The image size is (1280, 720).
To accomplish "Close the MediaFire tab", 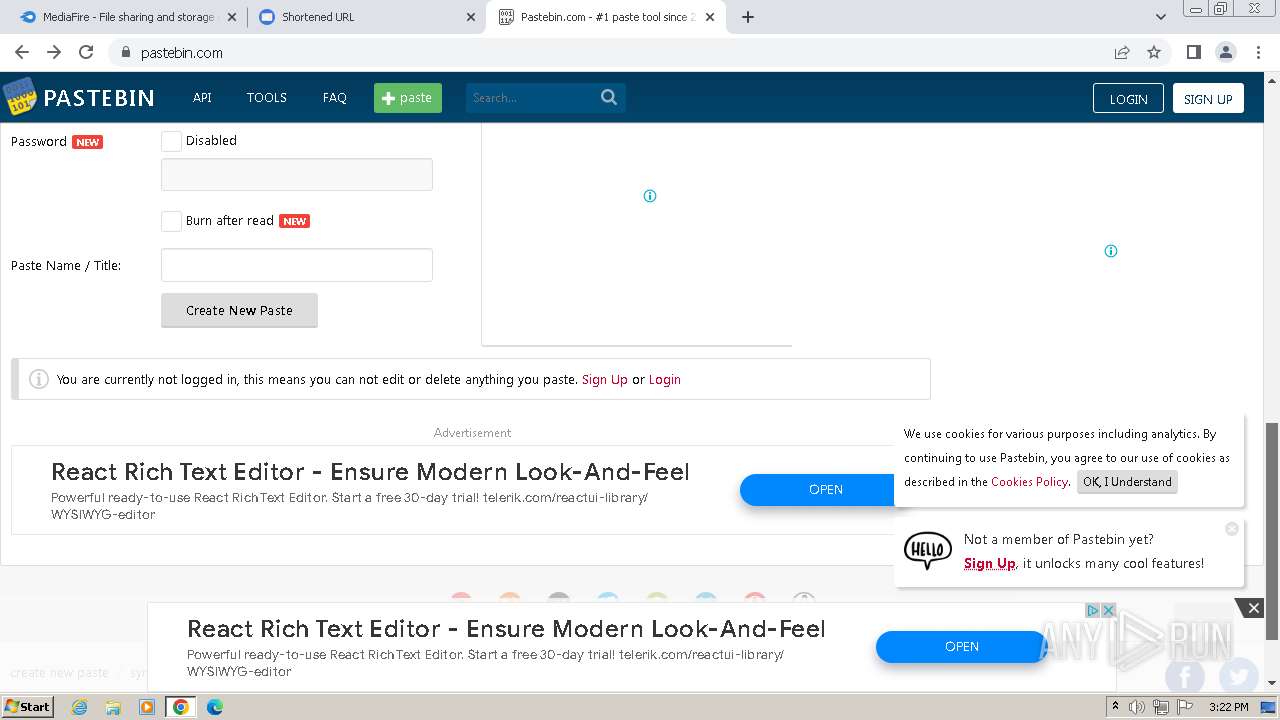I will [232, 17].
